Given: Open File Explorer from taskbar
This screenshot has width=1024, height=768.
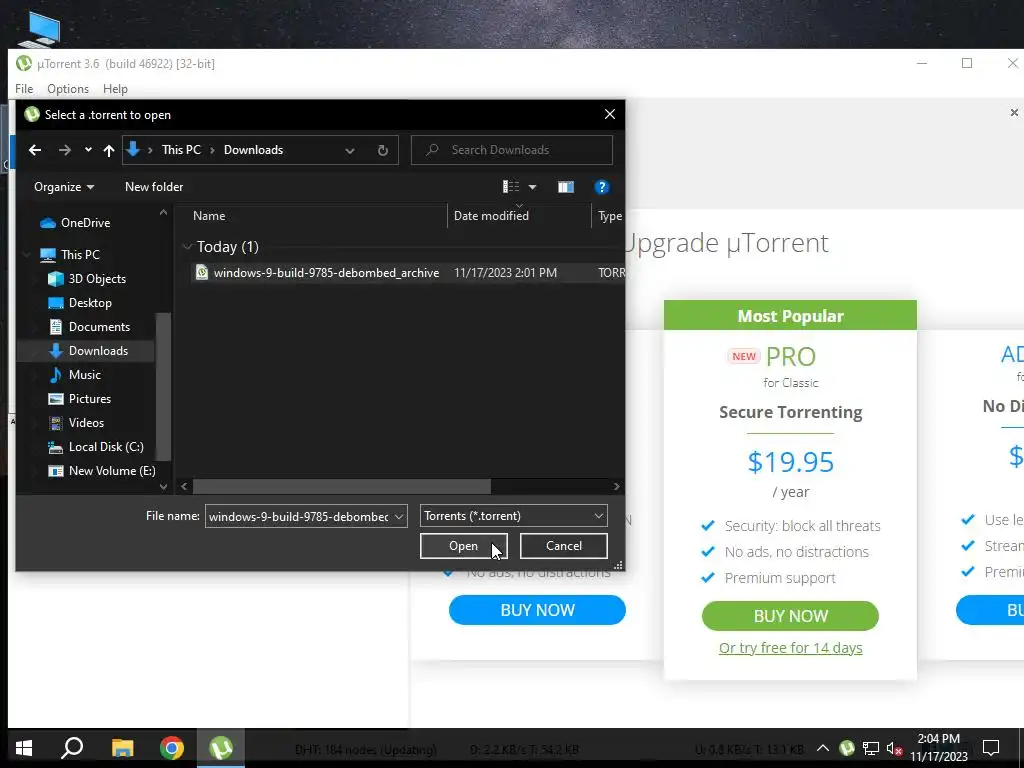Looking at the screenshot, I should [122, 748].
